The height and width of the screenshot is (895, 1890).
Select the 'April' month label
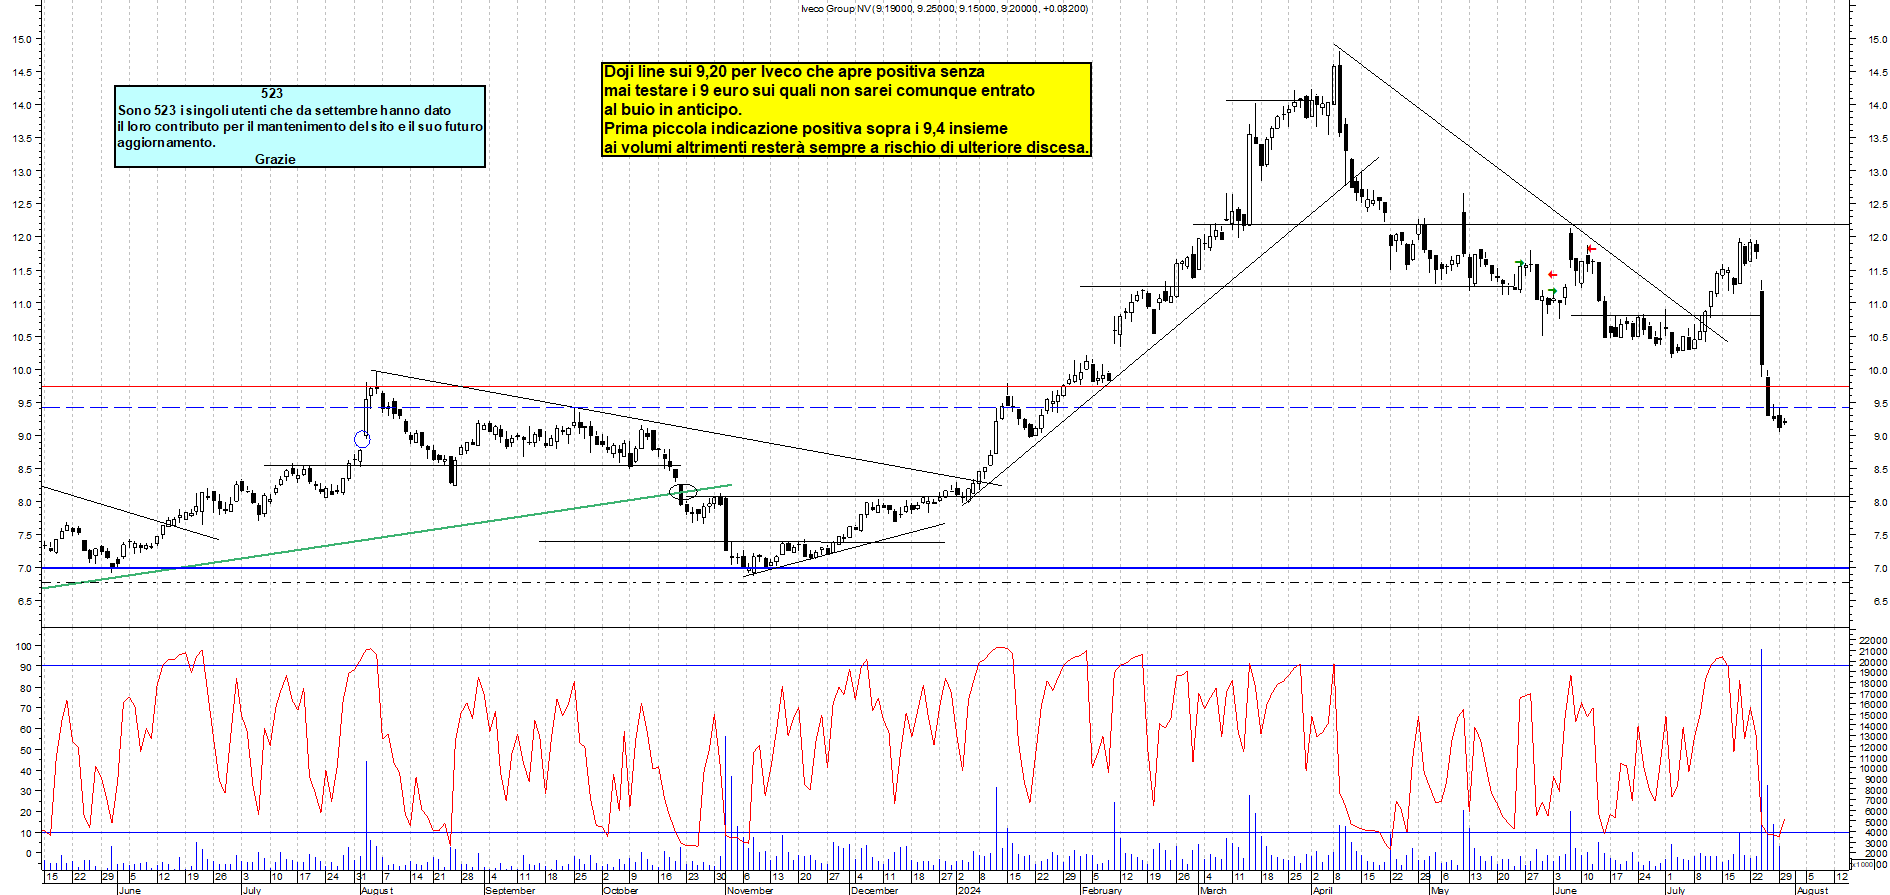click(1323, 890)
